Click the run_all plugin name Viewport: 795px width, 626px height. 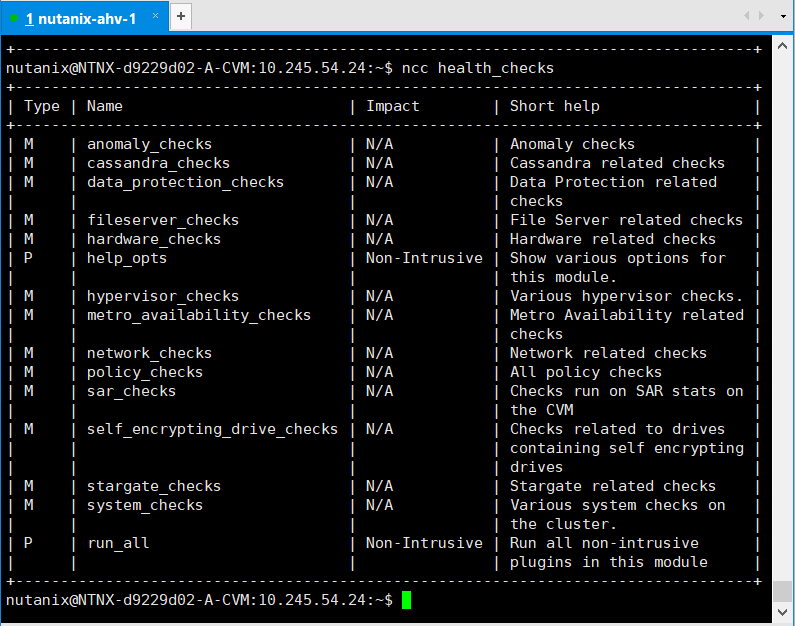(x=118, y=543)
